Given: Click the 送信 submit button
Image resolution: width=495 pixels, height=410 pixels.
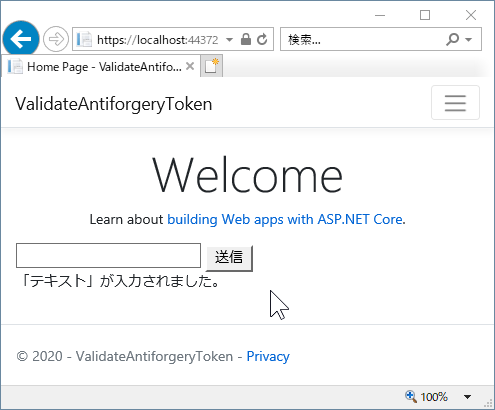Looking at the screenshot, I should [x=229, y=258].
